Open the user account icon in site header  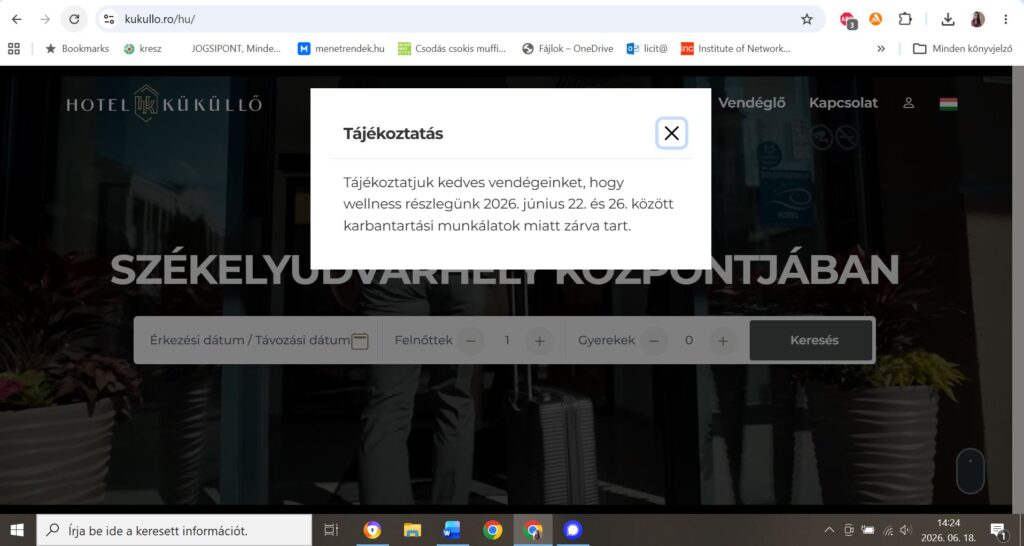pyautogui.click(x=908, y=103)
